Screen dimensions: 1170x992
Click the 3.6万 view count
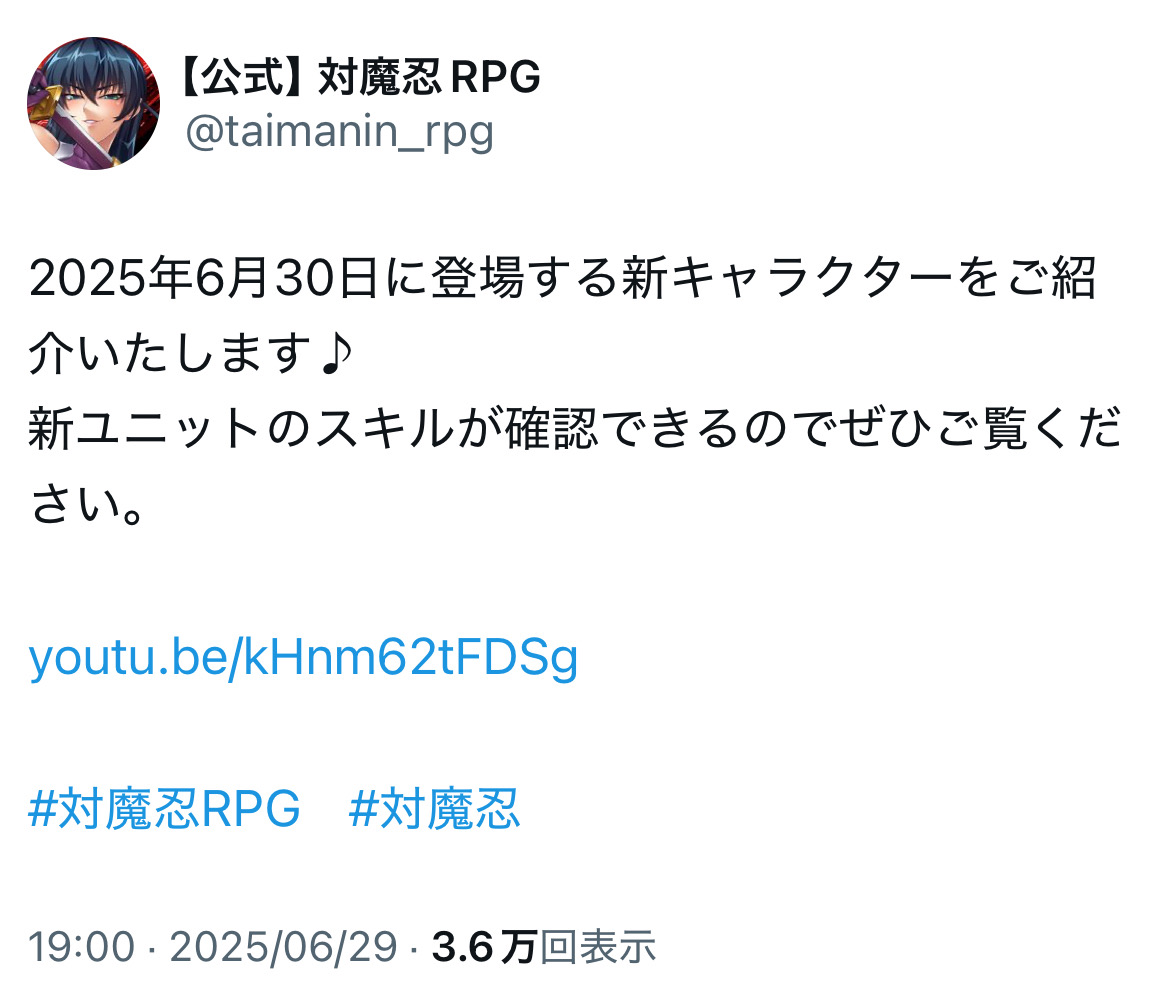click(485, 946)
